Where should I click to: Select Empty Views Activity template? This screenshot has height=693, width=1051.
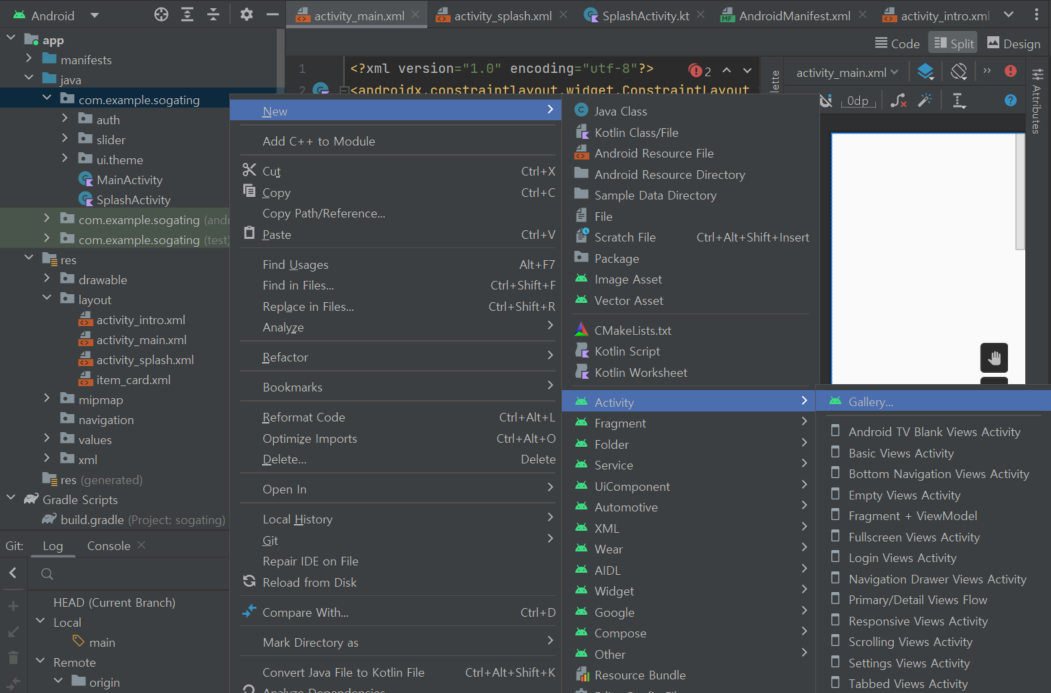tap(933, 495)
